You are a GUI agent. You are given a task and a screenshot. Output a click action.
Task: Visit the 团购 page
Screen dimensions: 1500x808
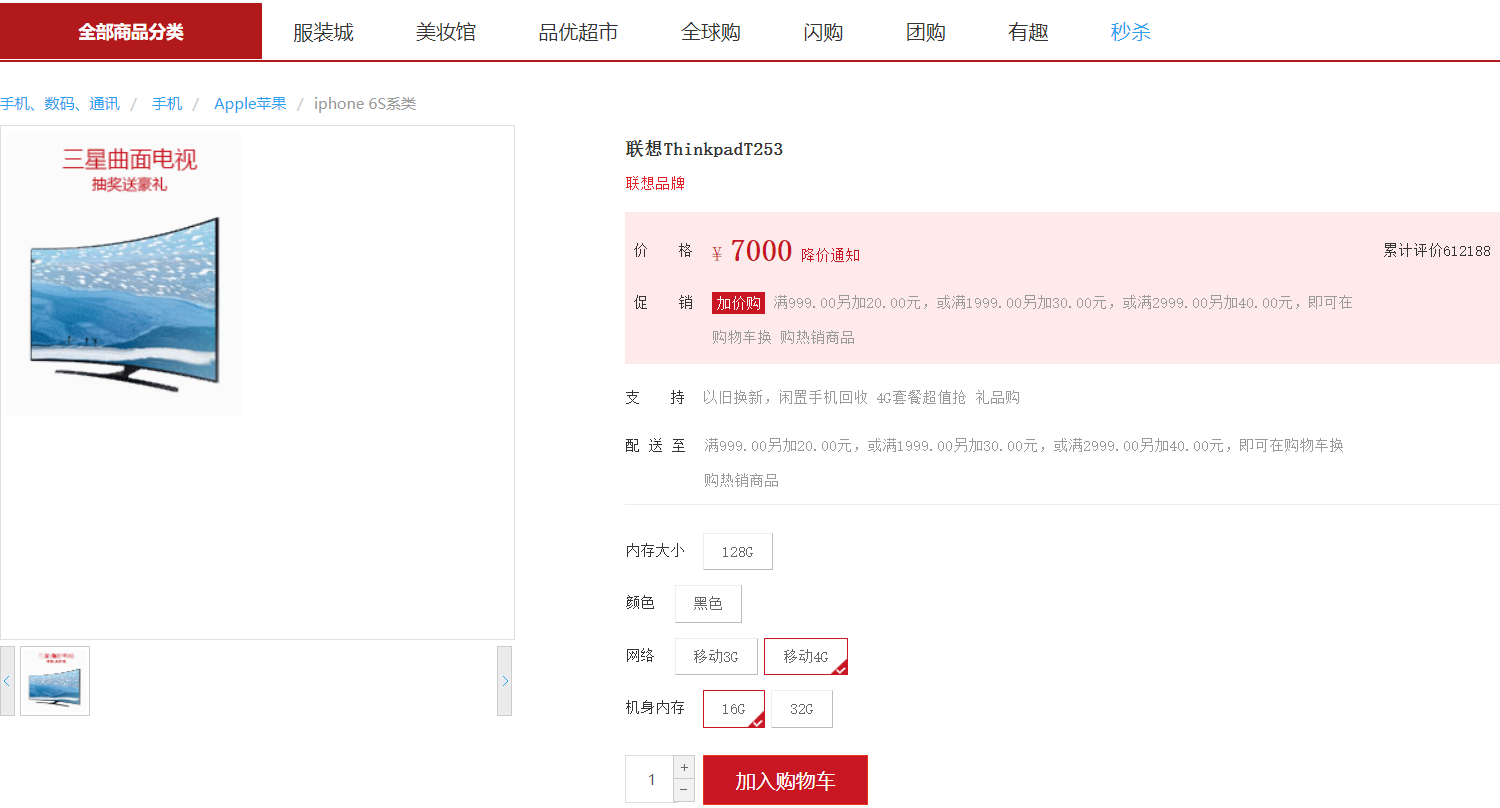pyautogui.click(x=926, y=32)
